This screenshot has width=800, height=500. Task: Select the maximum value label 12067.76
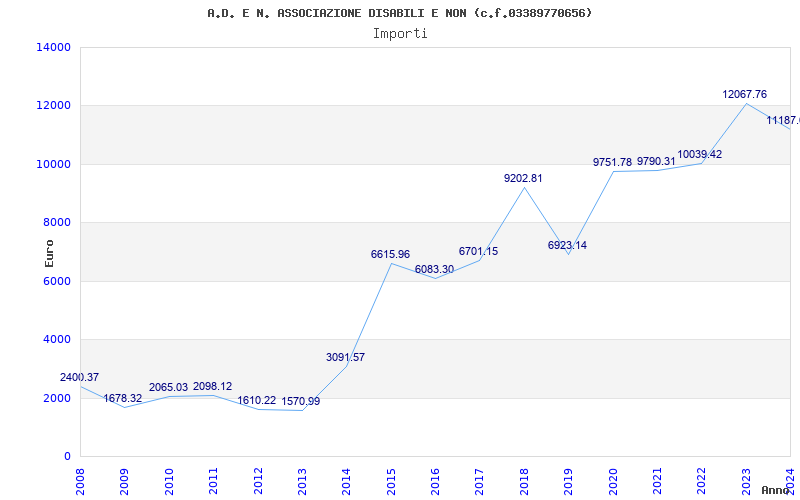point(744,94)
